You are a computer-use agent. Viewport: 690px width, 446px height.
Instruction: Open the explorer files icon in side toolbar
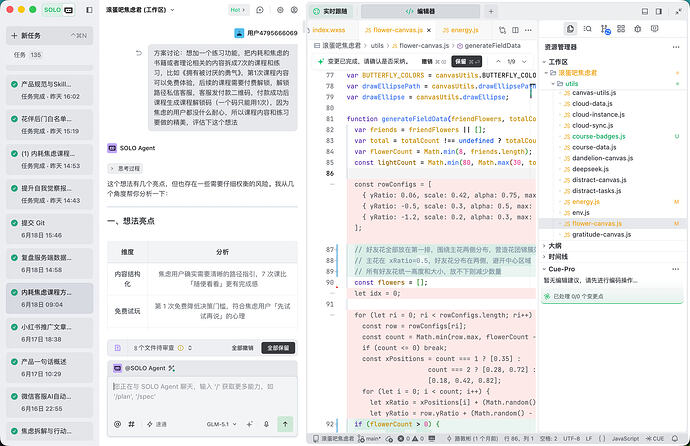coord(570,29)
